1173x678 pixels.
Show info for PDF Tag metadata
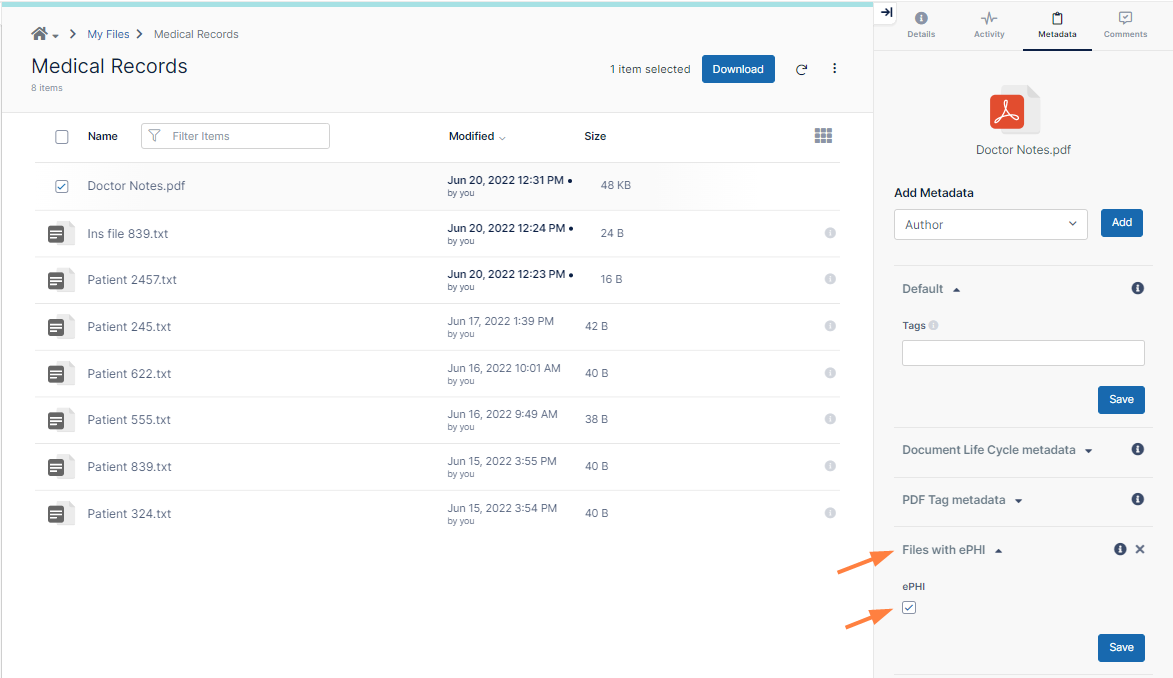click(x=1137, y=500)
